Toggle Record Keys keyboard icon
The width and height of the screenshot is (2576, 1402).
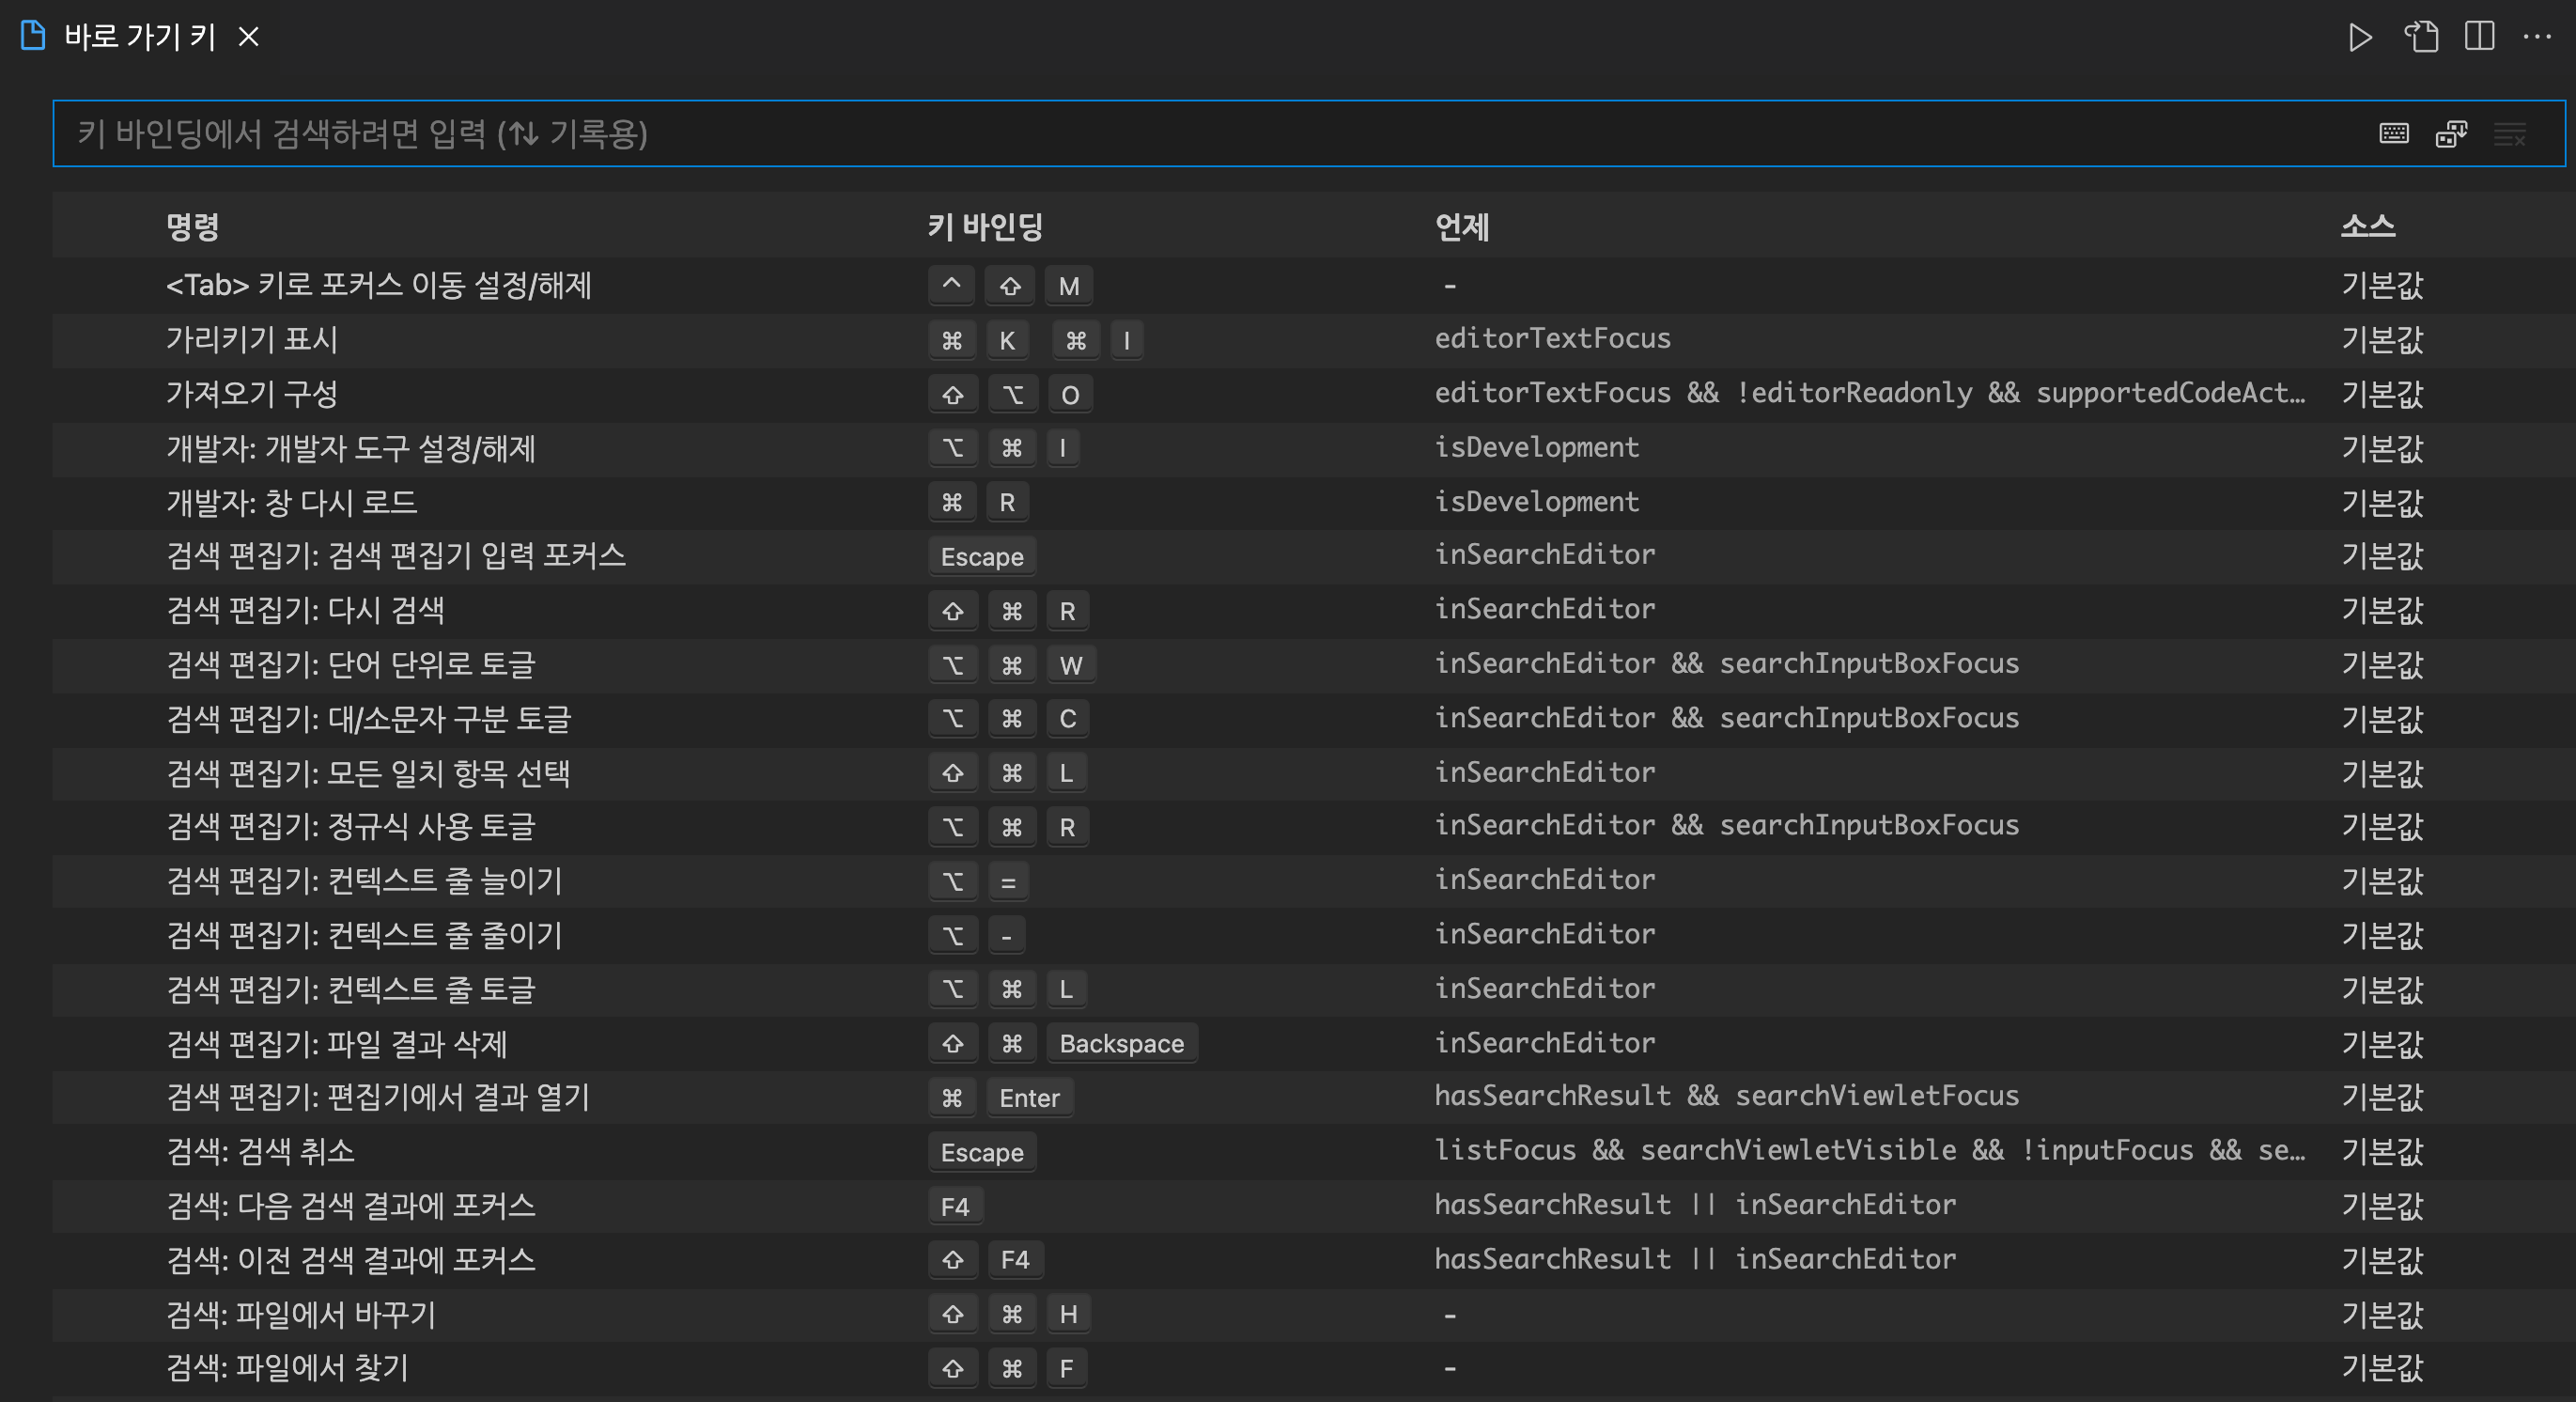(2393, 134)
